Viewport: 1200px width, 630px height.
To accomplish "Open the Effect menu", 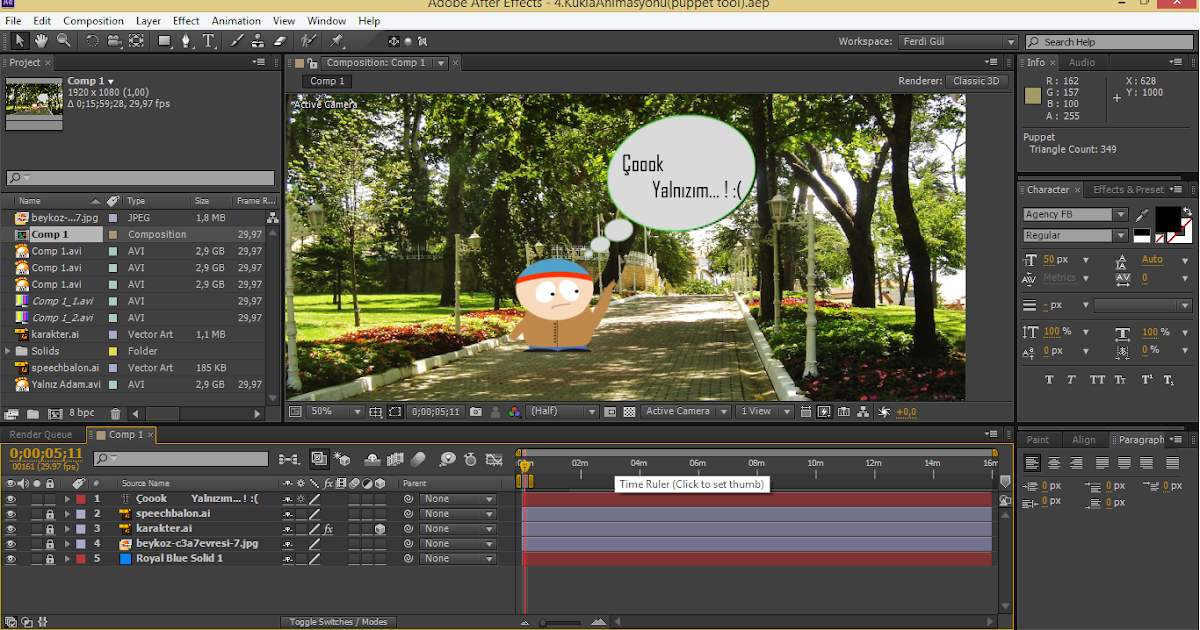I will coord(186,20).
